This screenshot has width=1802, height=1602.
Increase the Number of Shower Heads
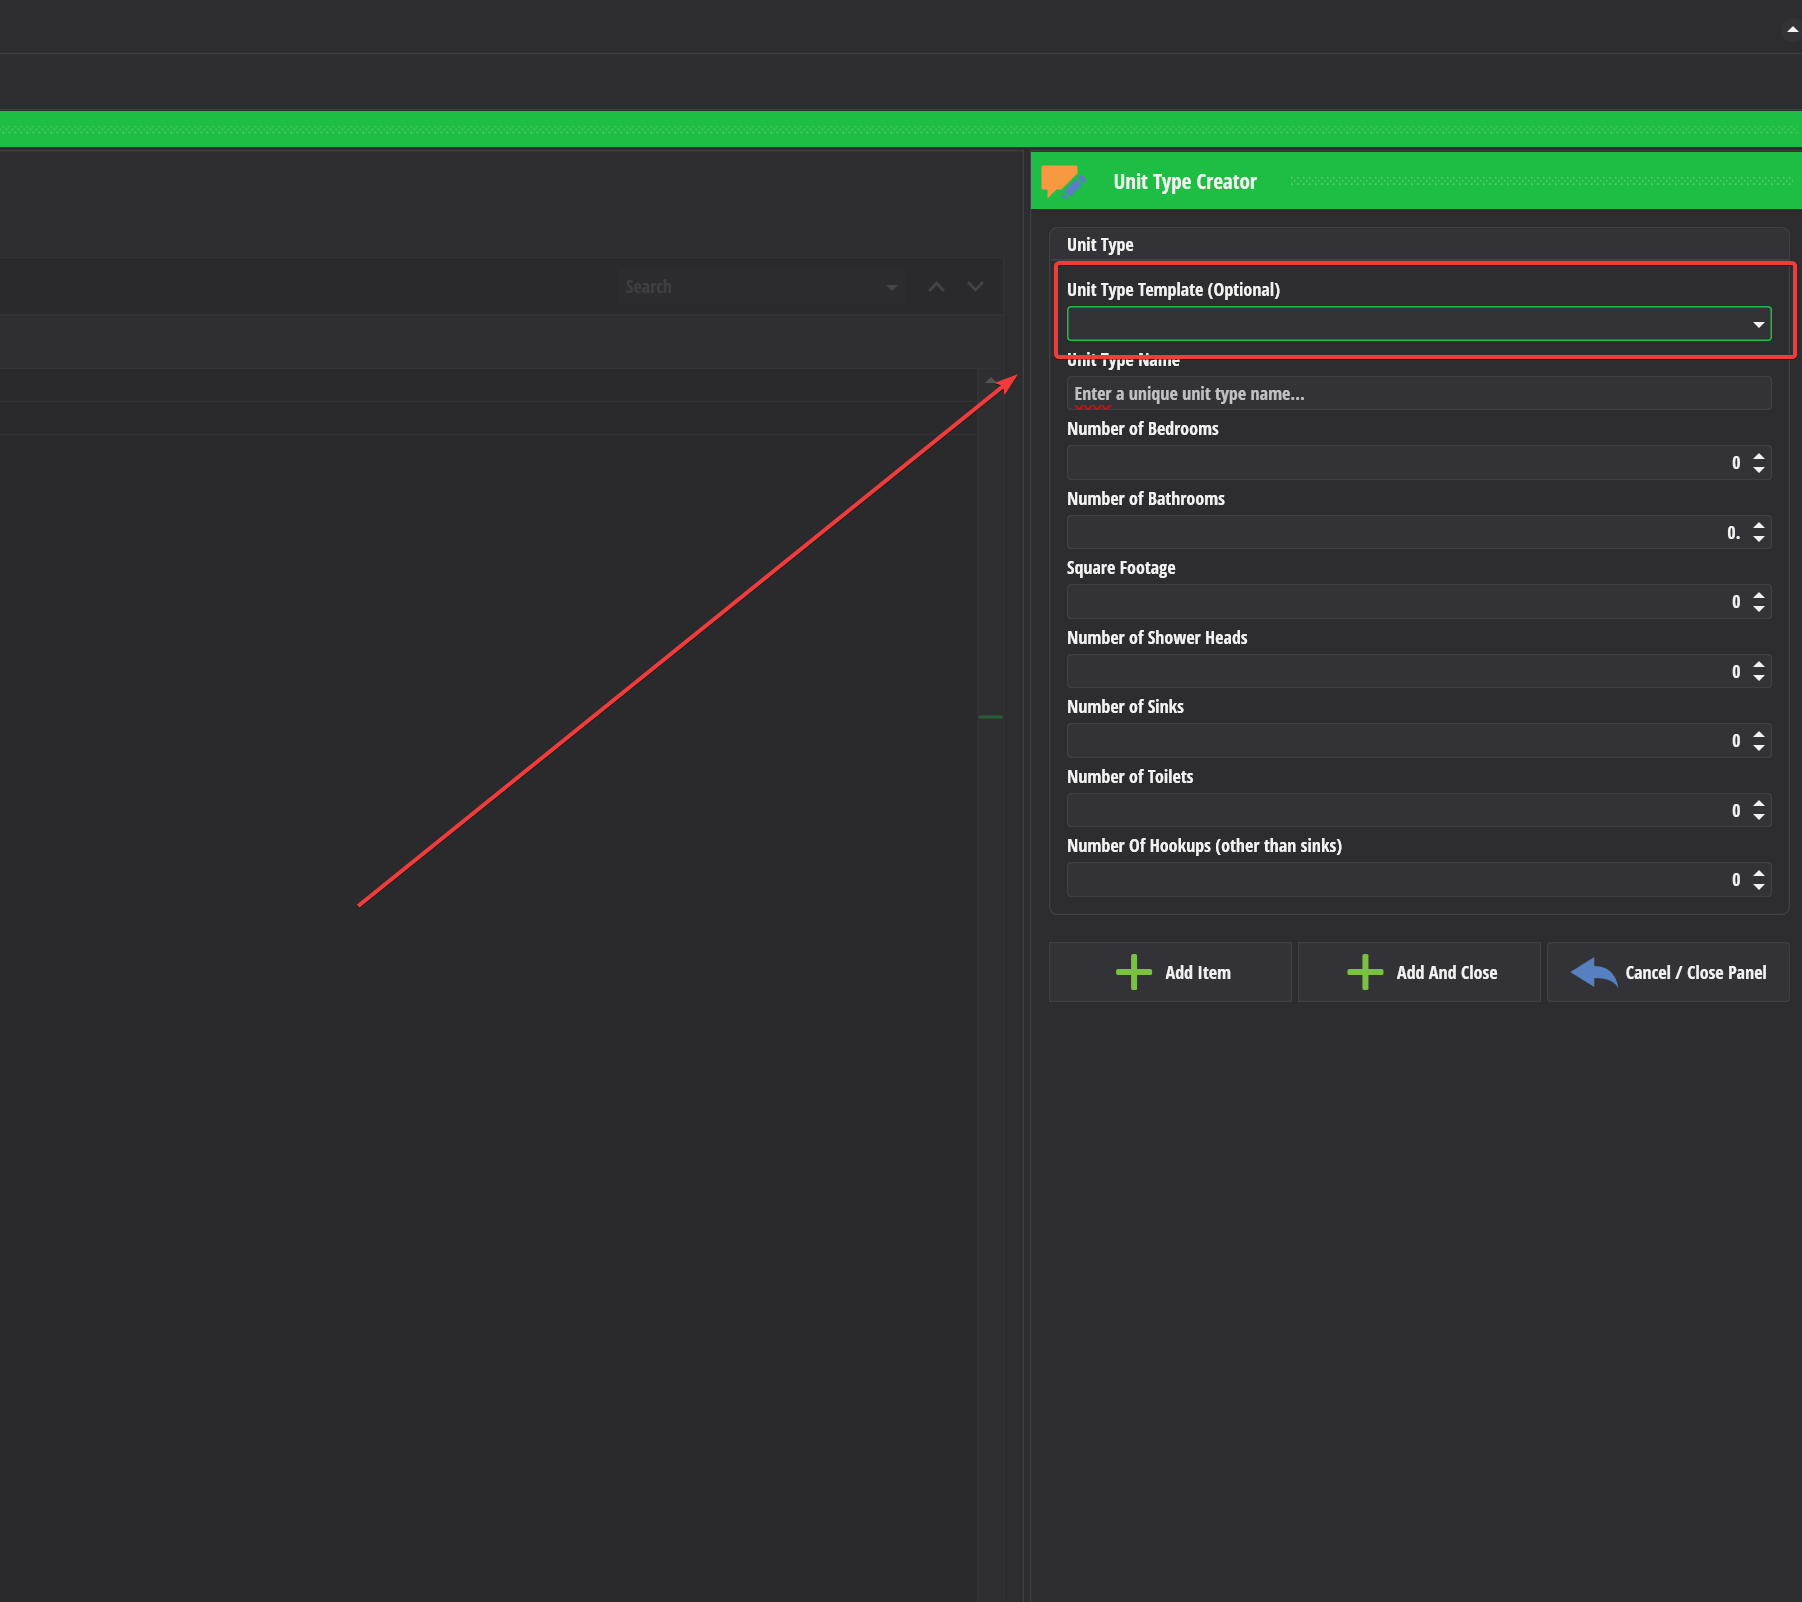tap(1759, 665)
